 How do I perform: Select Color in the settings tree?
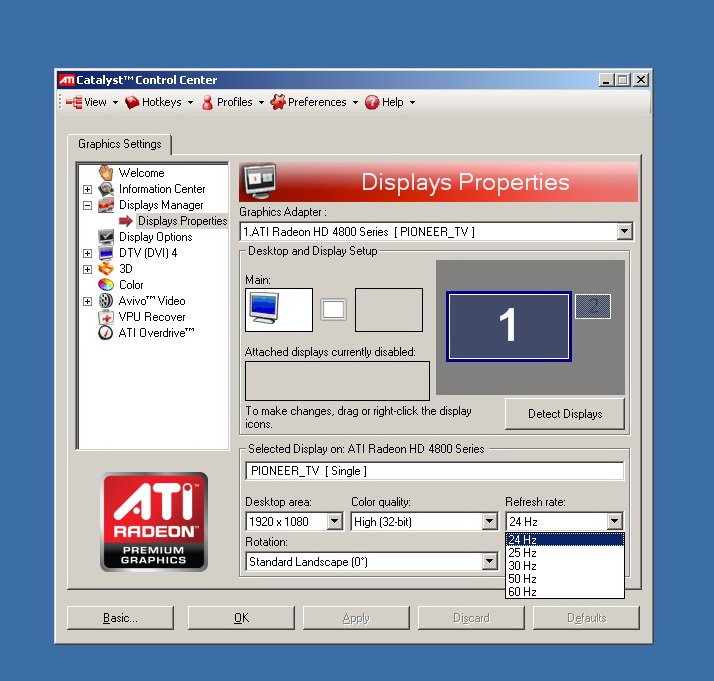point(131,285)
